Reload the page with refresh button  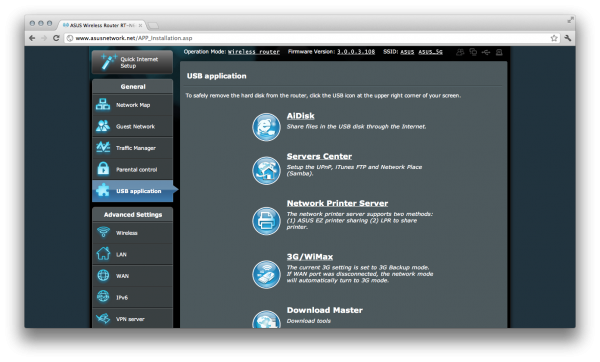point(56,38)
